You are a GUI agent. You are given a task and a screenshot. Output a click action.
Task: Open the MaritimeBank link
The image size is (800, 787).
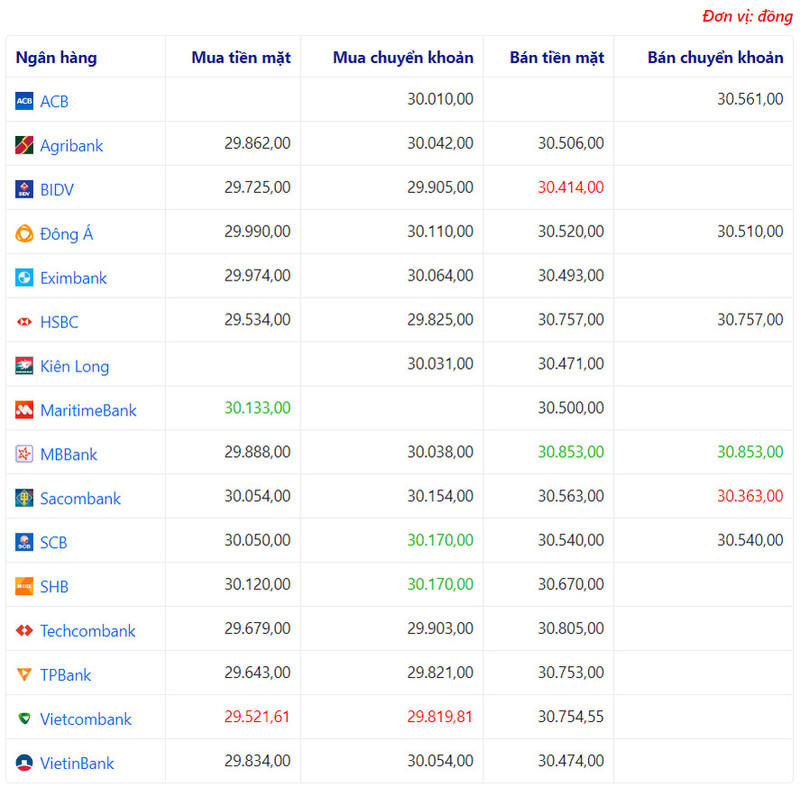click(88, 410)
